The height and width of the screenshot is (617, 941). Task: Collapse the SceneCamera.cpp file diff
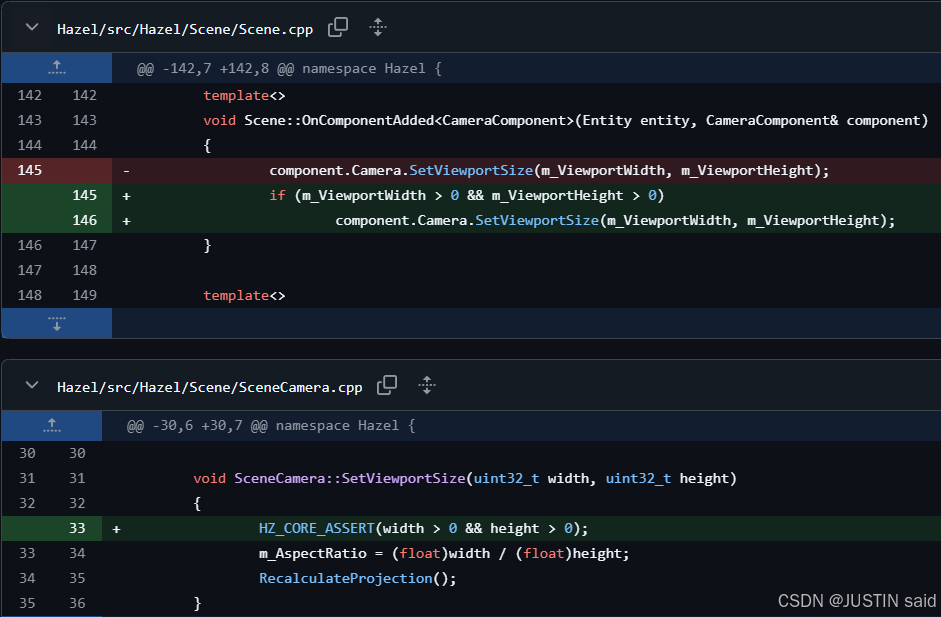[x=32, y=385]
